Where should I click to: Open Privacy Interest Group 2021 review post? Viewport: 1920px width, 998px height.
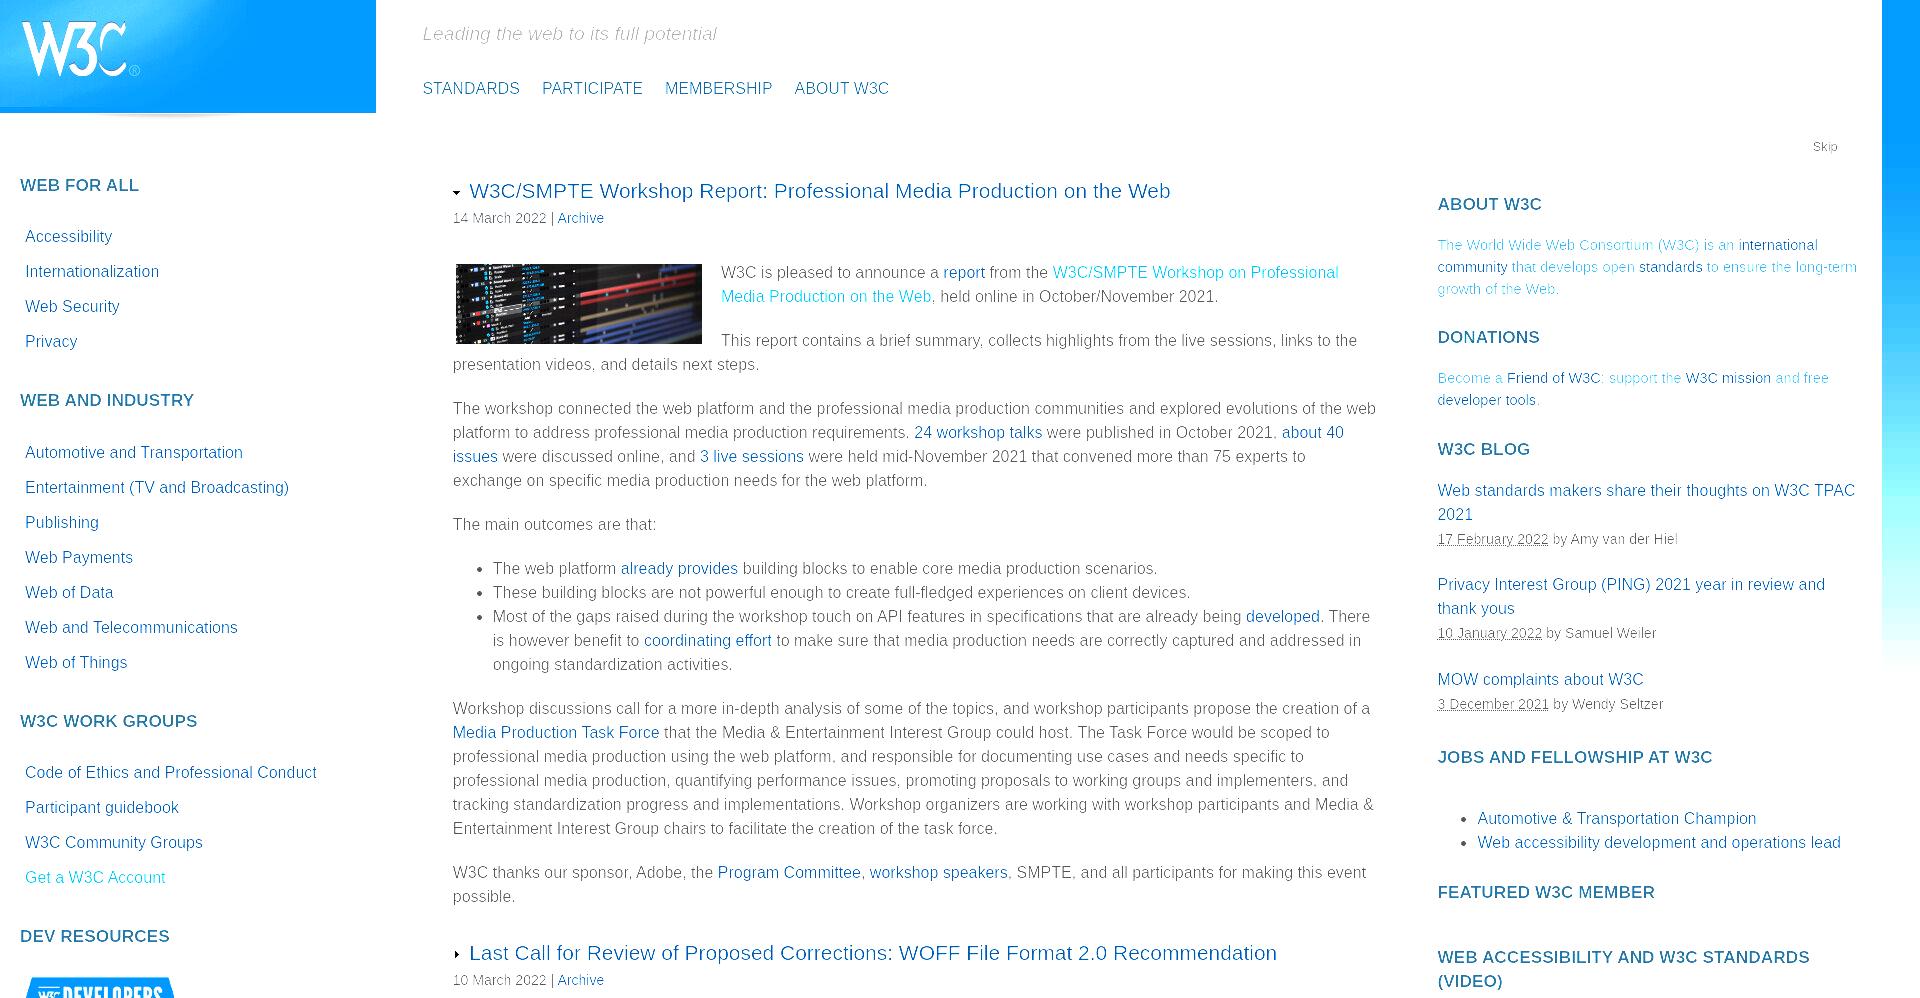[x=1631, y=596]
